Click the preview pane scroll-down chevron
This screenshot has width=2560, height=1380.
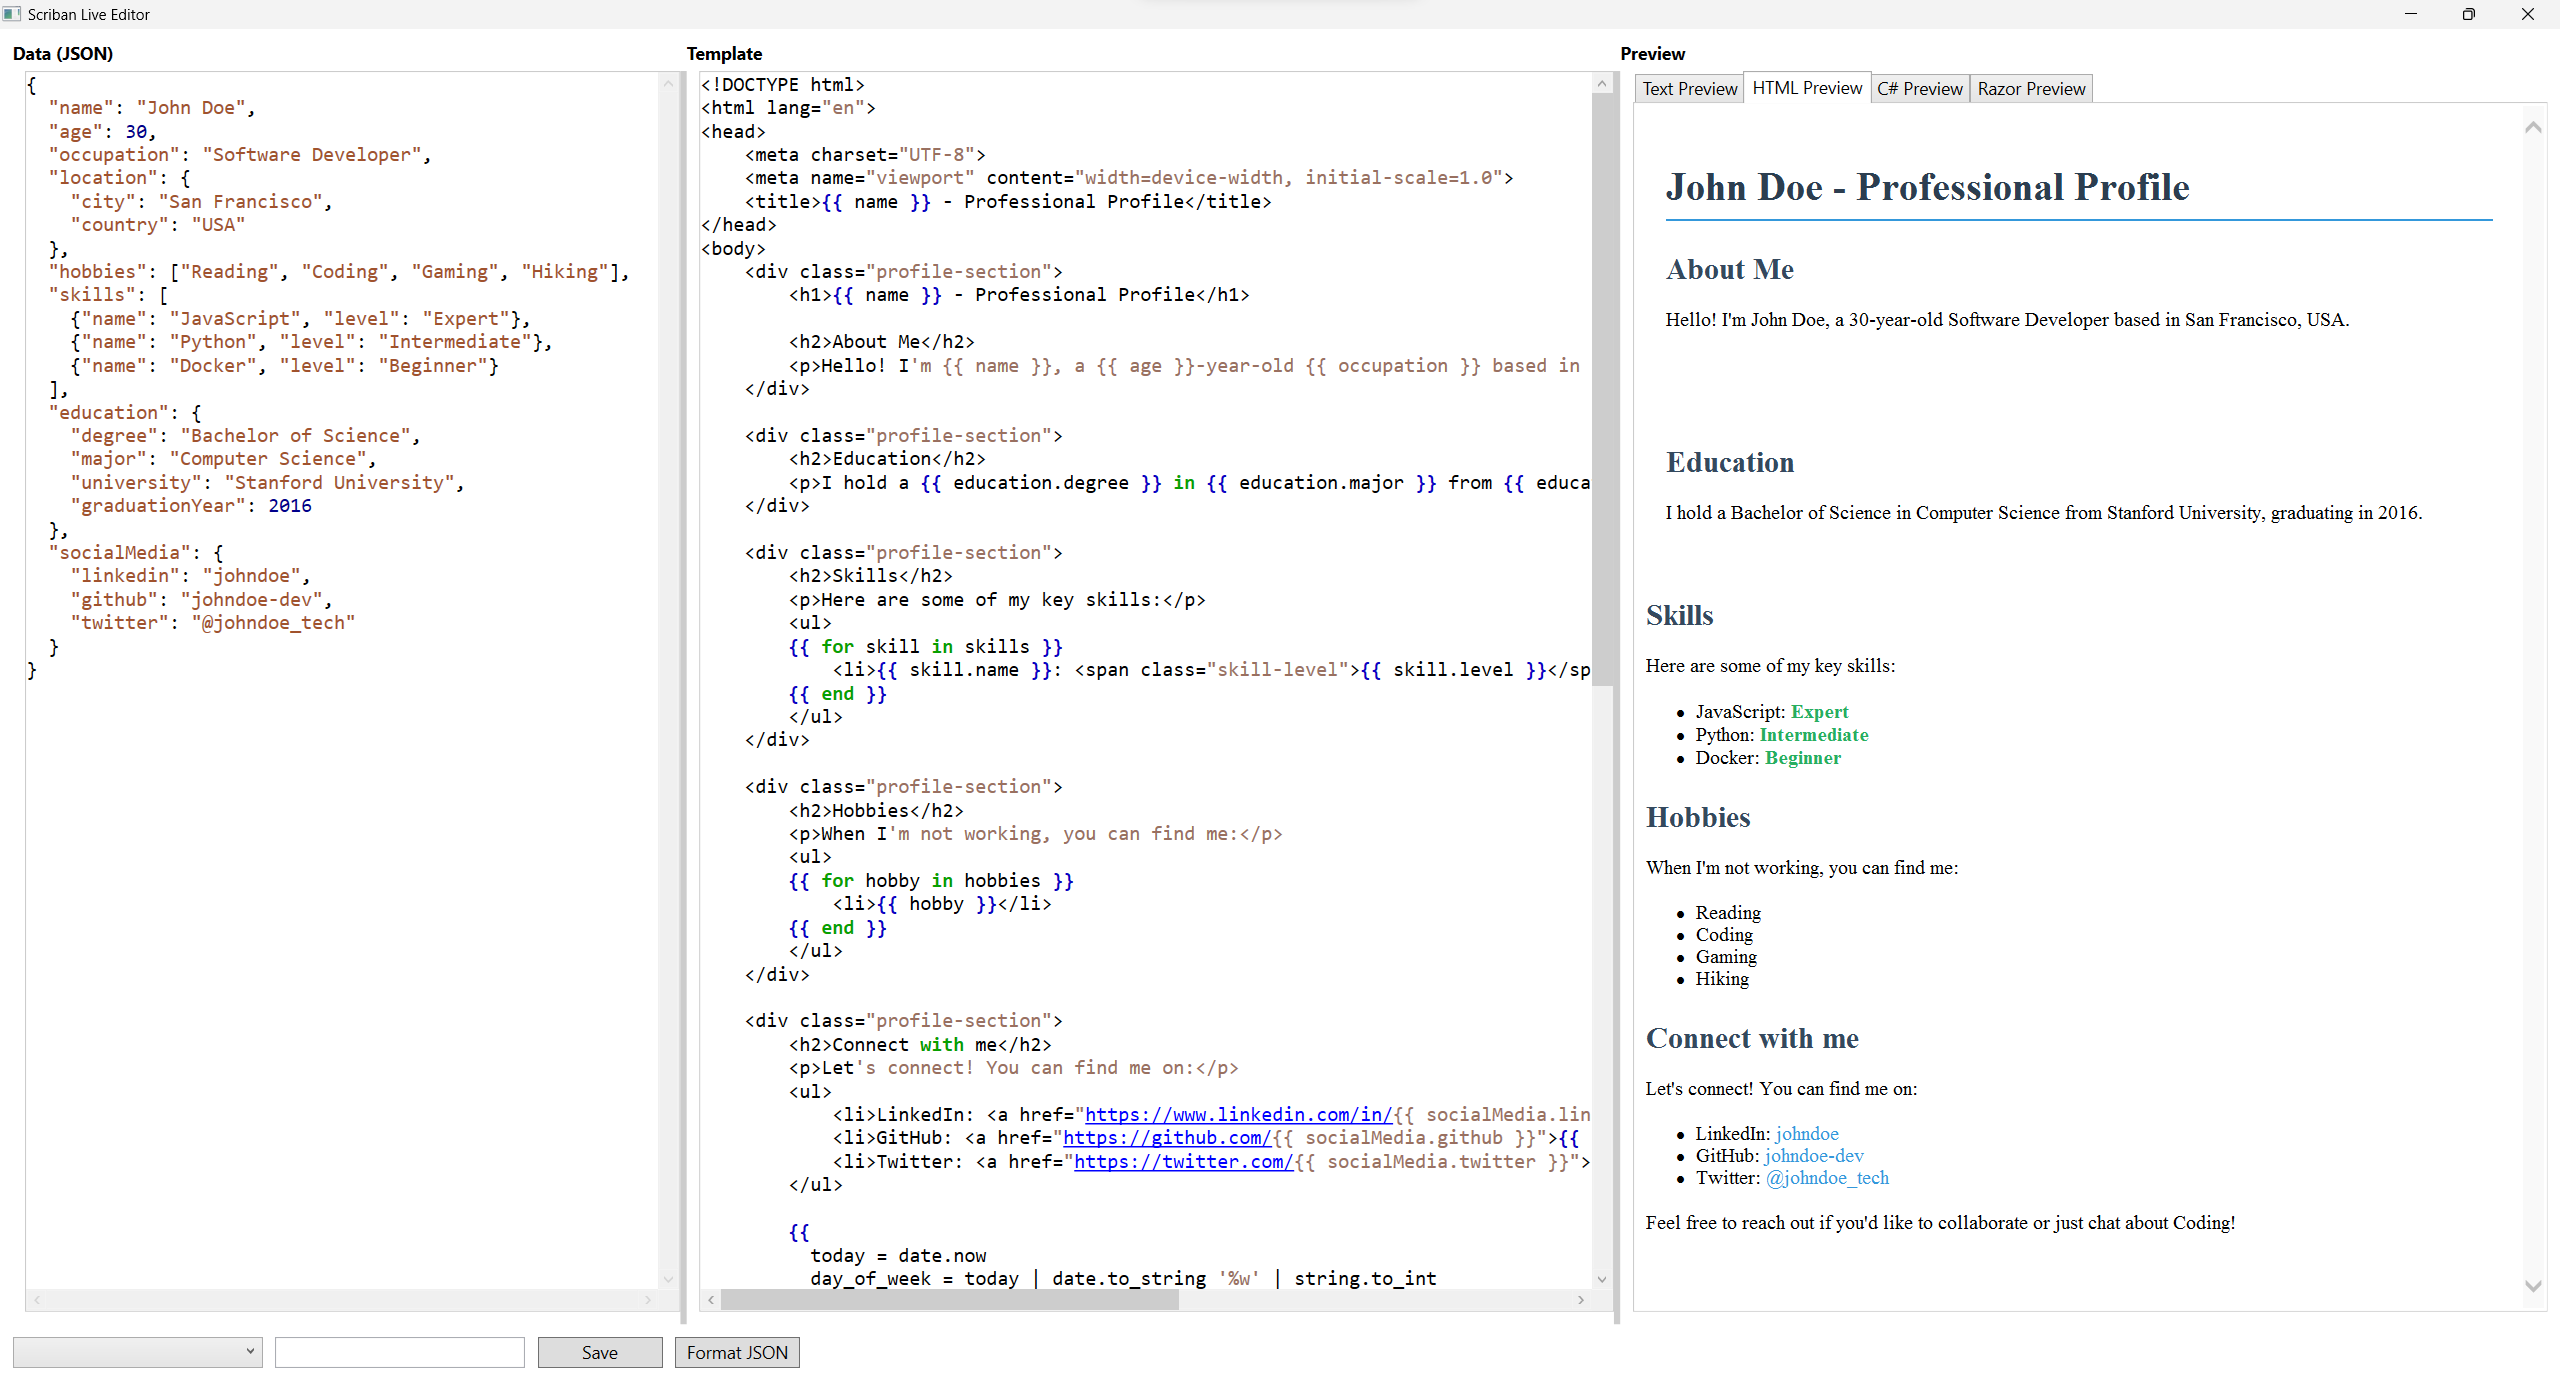coord(2533,1286)
